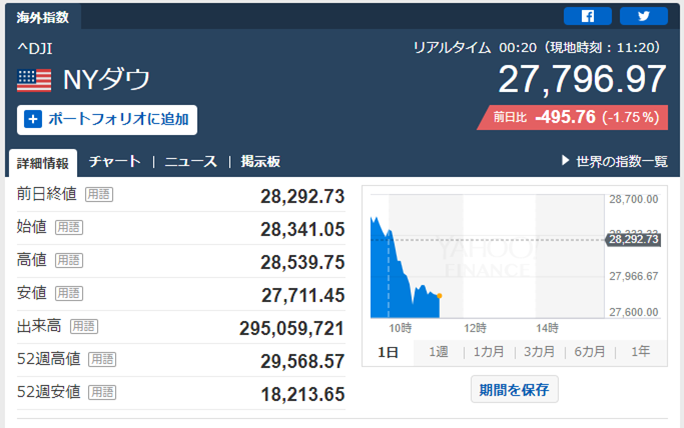The height and width of the screenshot is (428, 684).
Task: Click the ^DJI ticker symbol
Action: (x=35, y=48)
